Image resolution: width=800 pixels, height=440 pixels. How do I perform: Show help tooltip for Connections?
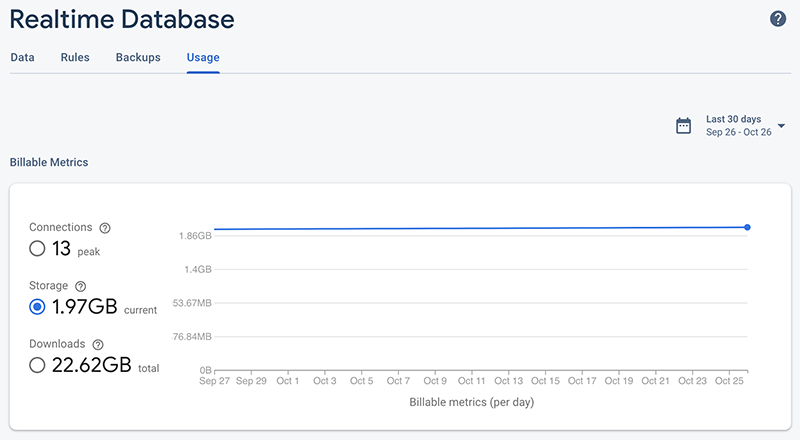tap(105, 228)
